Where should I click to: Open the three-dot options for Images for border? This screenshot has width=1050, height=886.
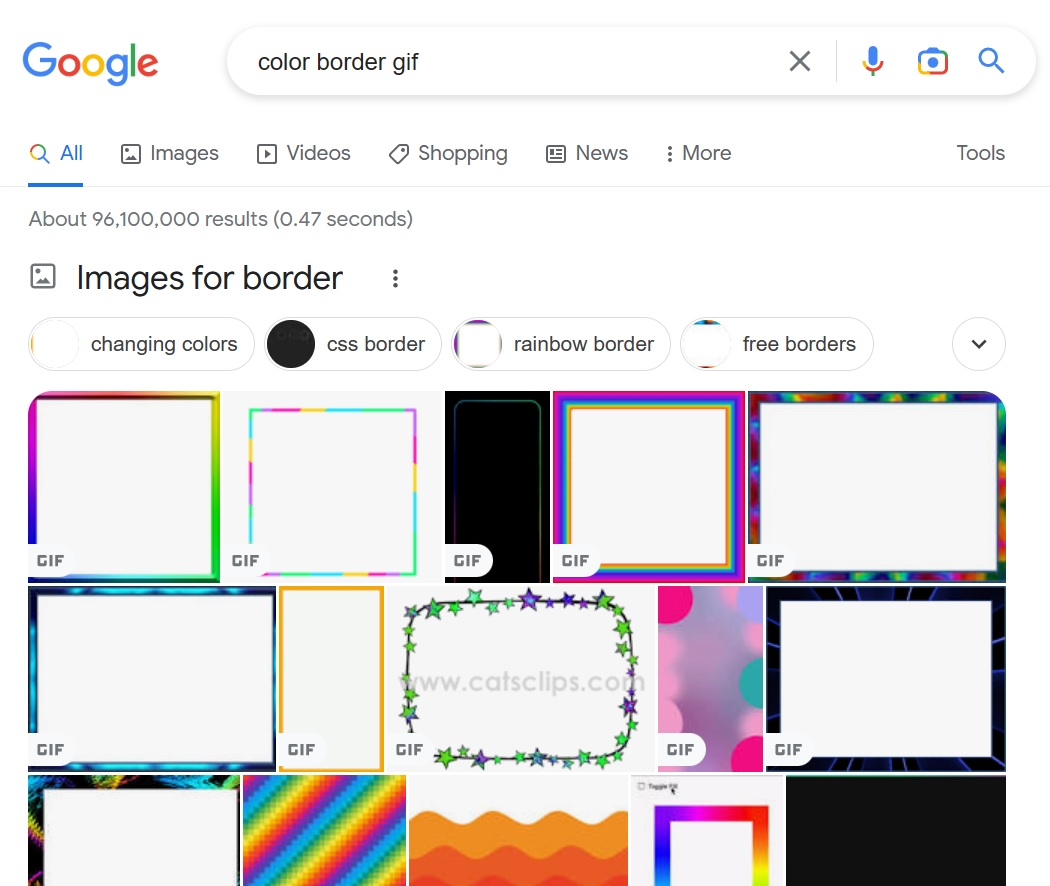coord(395,279)
